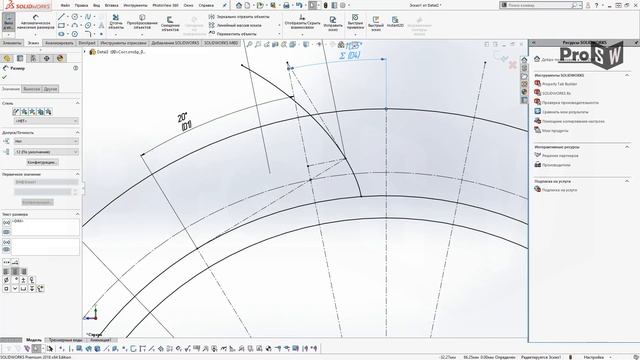Click the dimension text input field
The width and height of the screenshot is (640, 360).
pyautogui.click(x=45, y=227)
